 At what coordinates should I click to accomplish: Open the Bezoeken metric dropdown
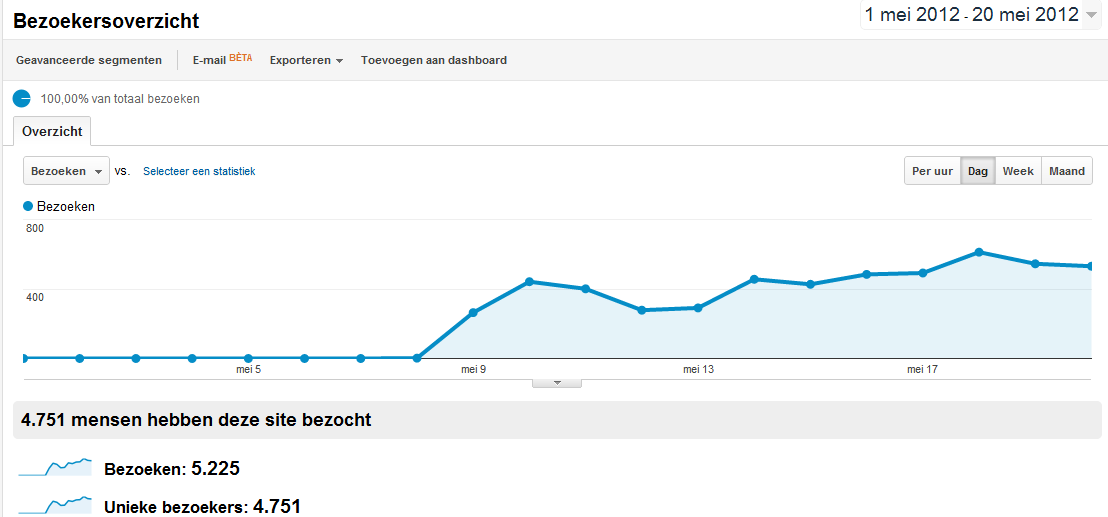click(66, 171)
